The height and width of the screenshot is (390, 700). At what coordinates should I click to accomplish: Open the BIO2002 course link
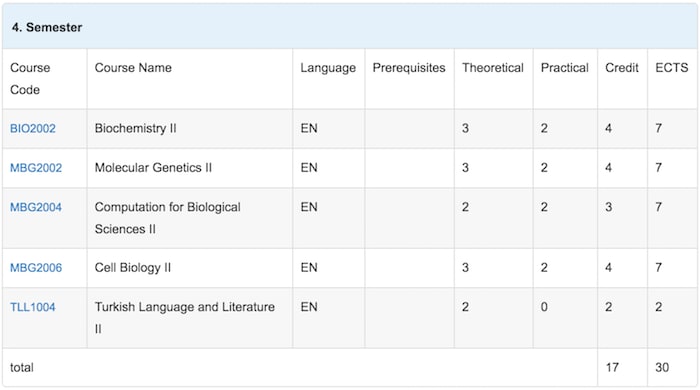(x=33, y=129)
